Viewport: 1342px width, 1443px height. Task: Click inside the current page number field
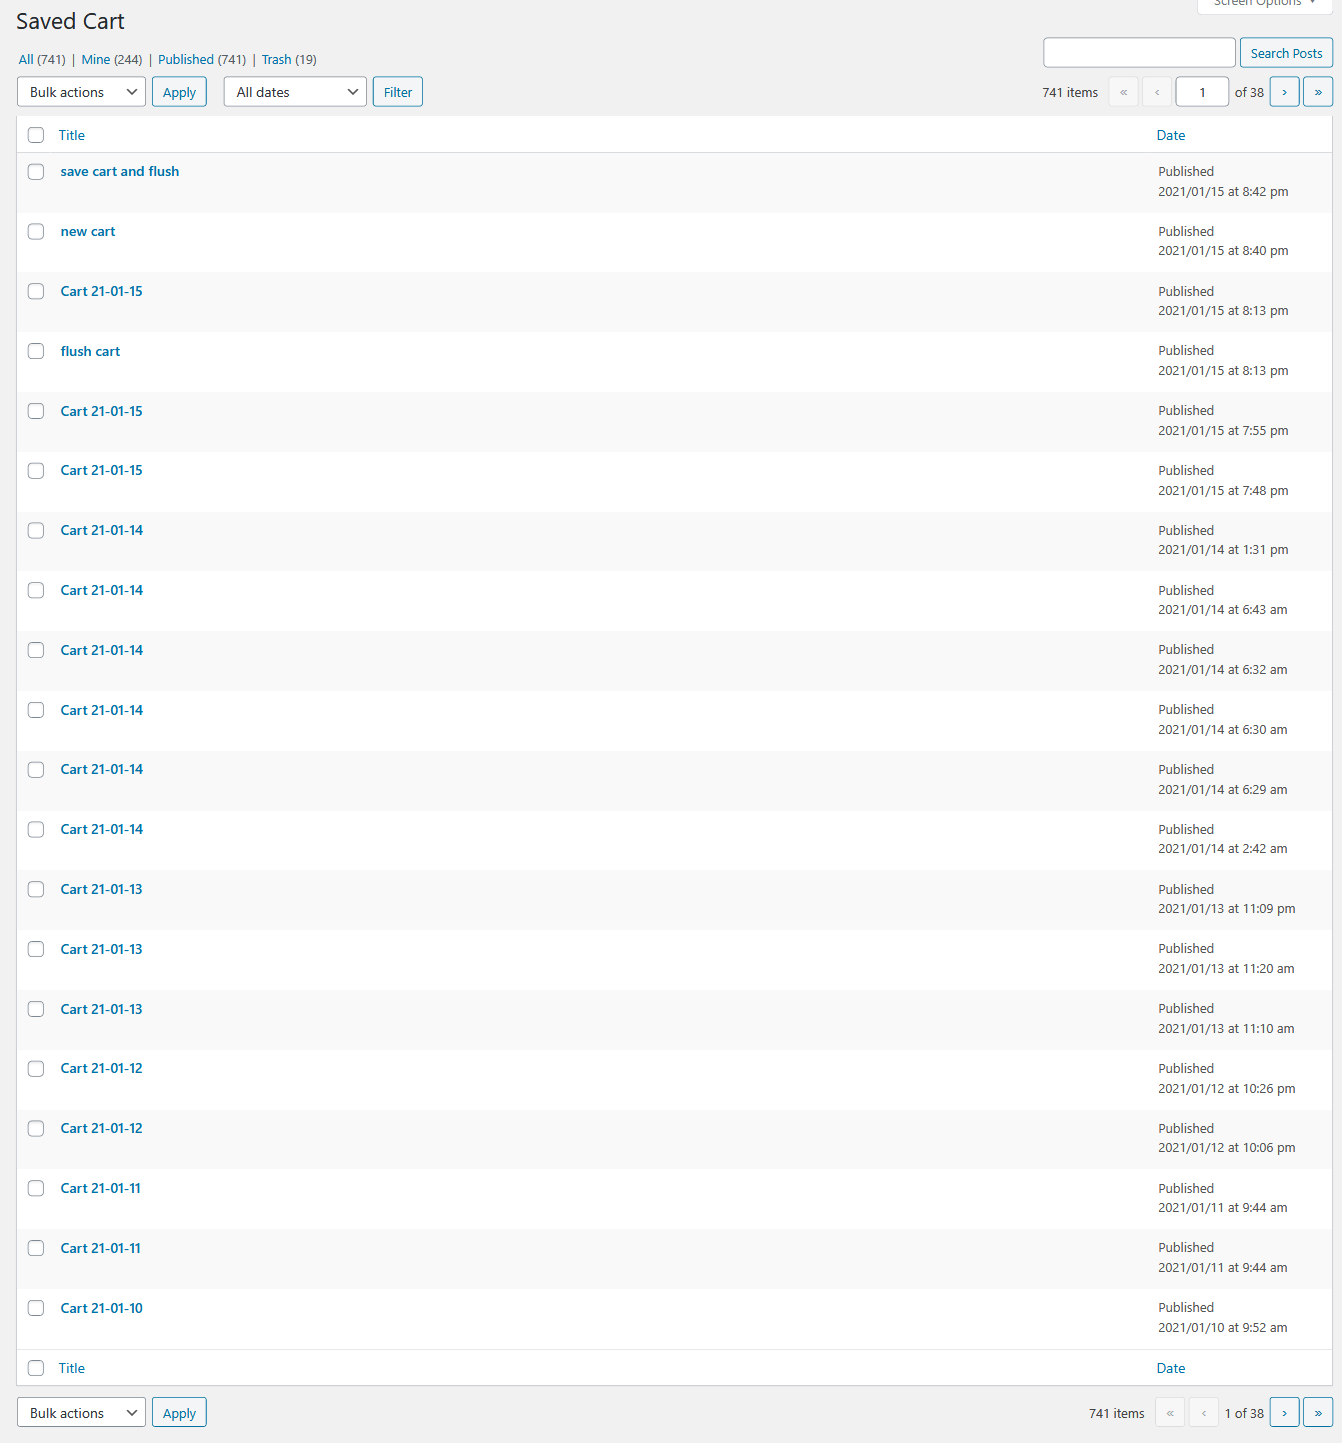tap(1202, 91)
